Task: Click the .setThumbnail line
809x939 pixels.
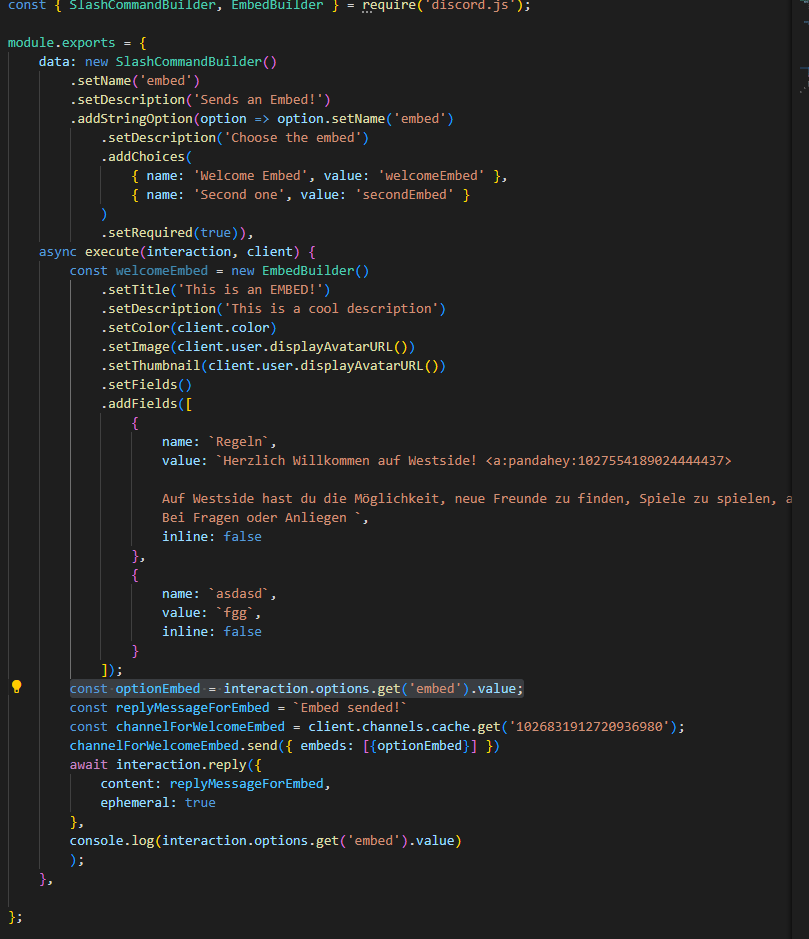Action: pos(273,366)
